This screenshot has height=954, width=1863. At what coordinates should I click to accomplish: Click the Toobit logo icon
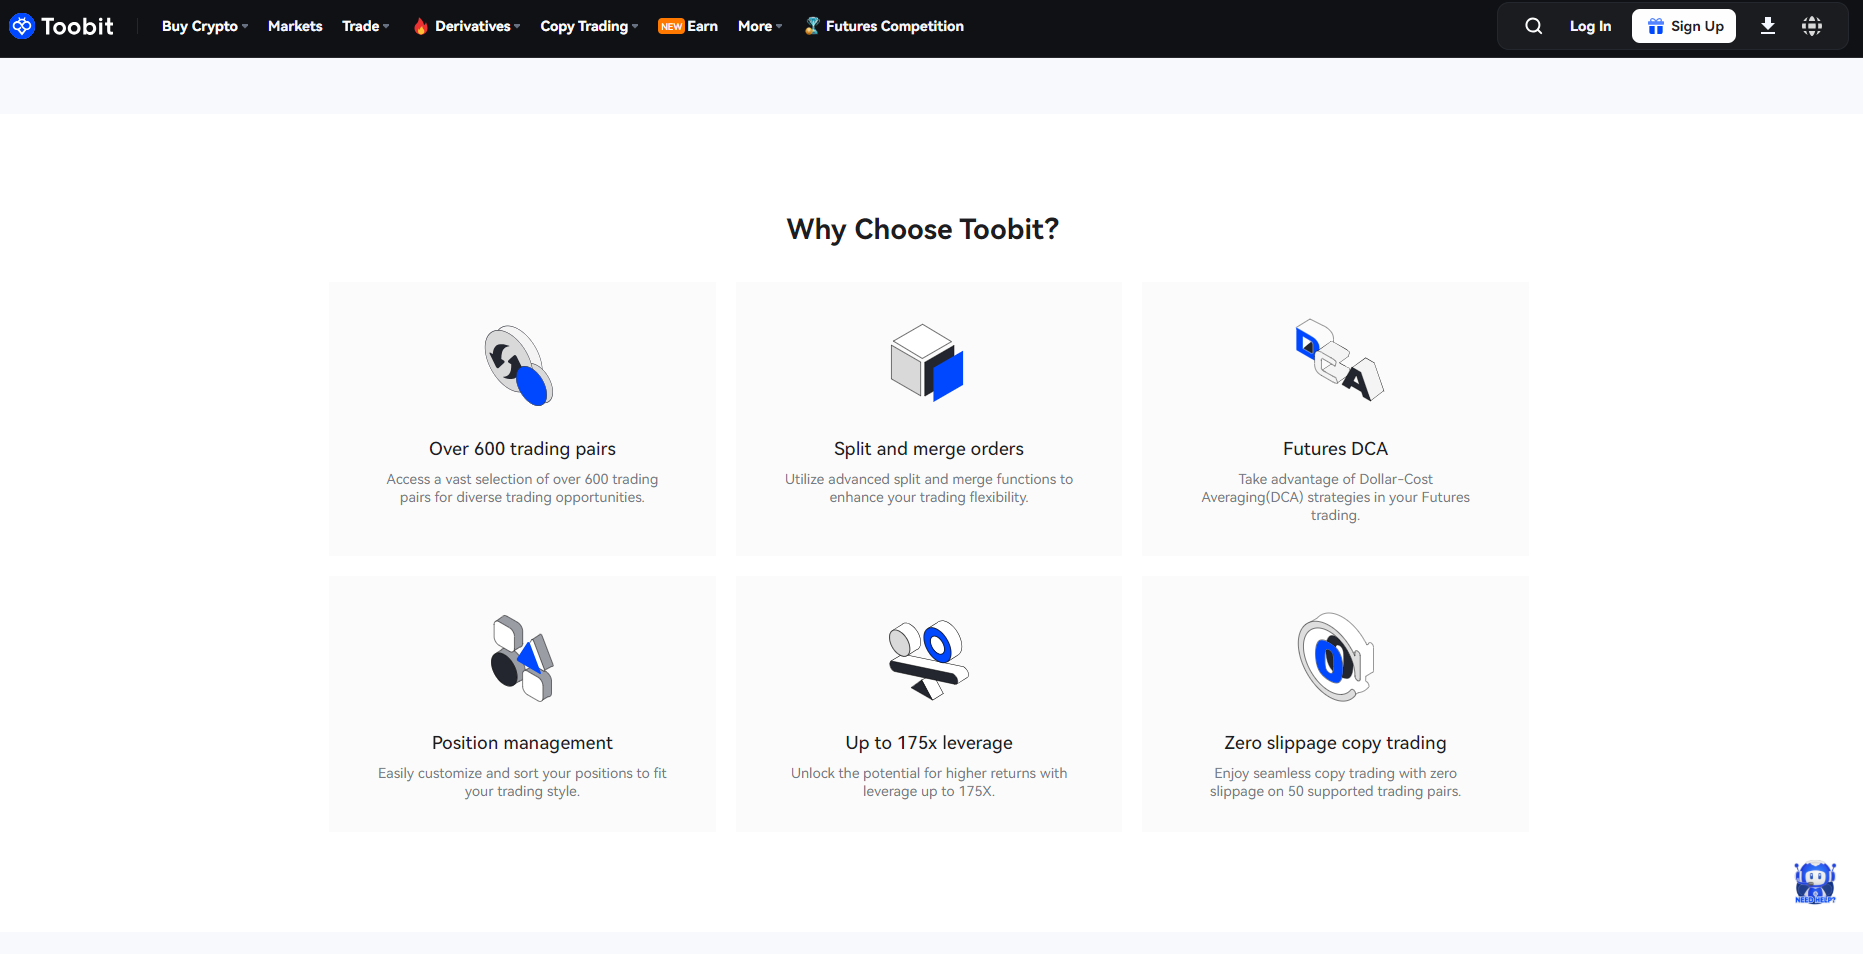click(22, 26)
